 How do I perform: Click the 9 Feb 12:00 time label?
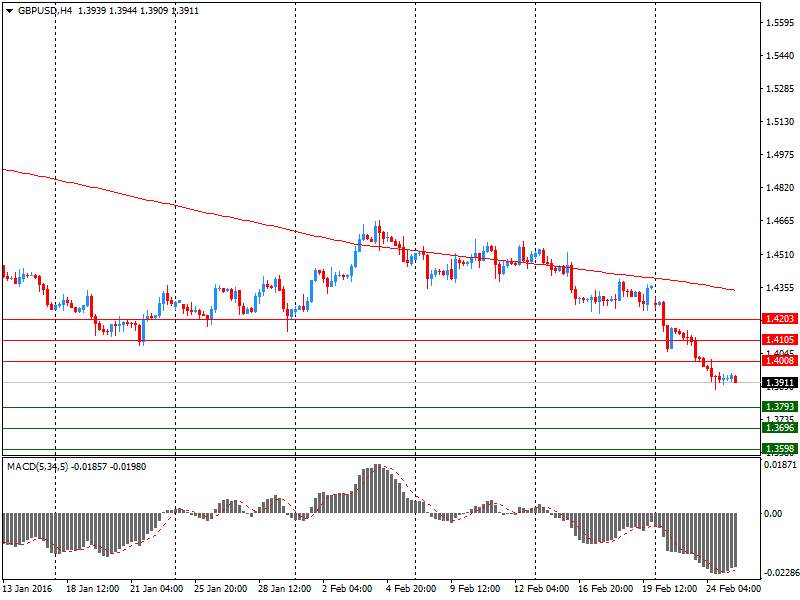click(x=475, y=589)
